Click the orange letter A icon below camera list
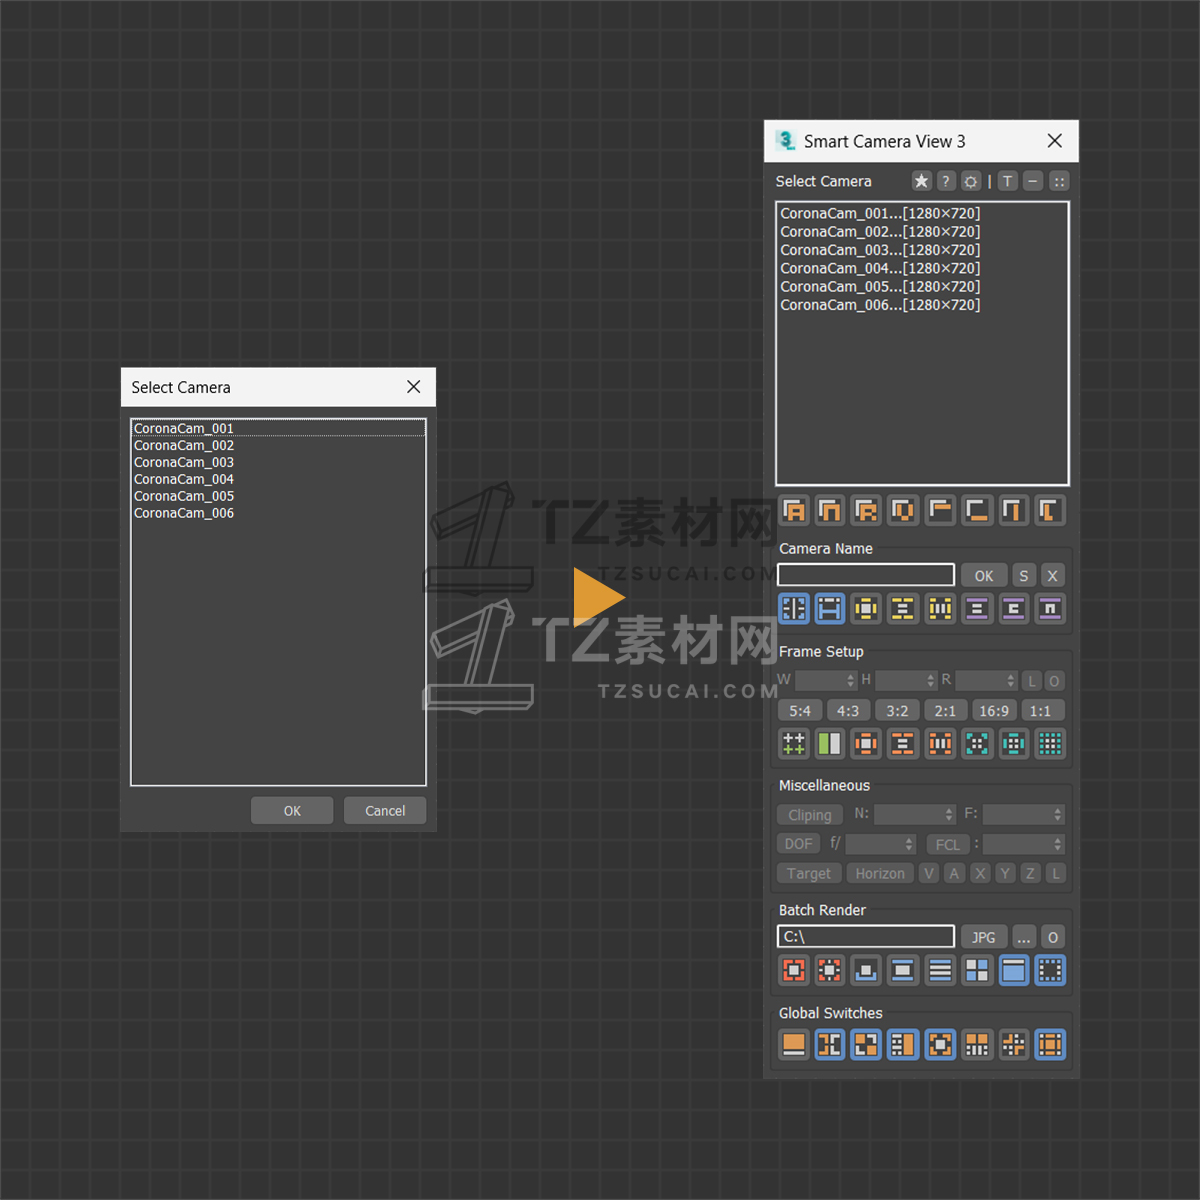The image size is (1200, 1200). point(794,511)
